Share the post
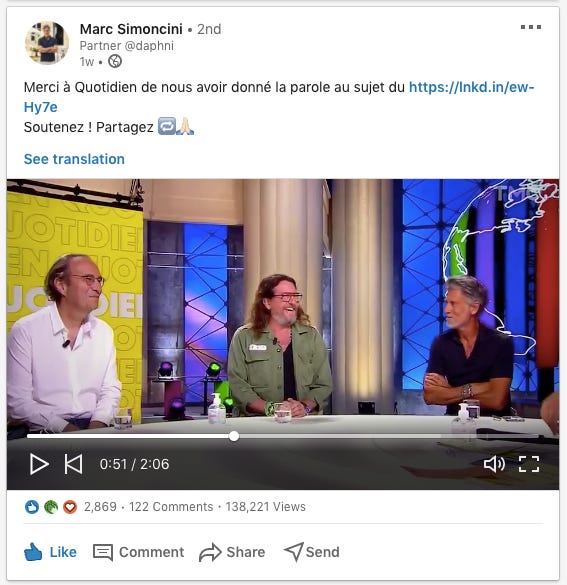Image resolution: width=567 pixels, height=585 pixels. click(x=232, y=552)
